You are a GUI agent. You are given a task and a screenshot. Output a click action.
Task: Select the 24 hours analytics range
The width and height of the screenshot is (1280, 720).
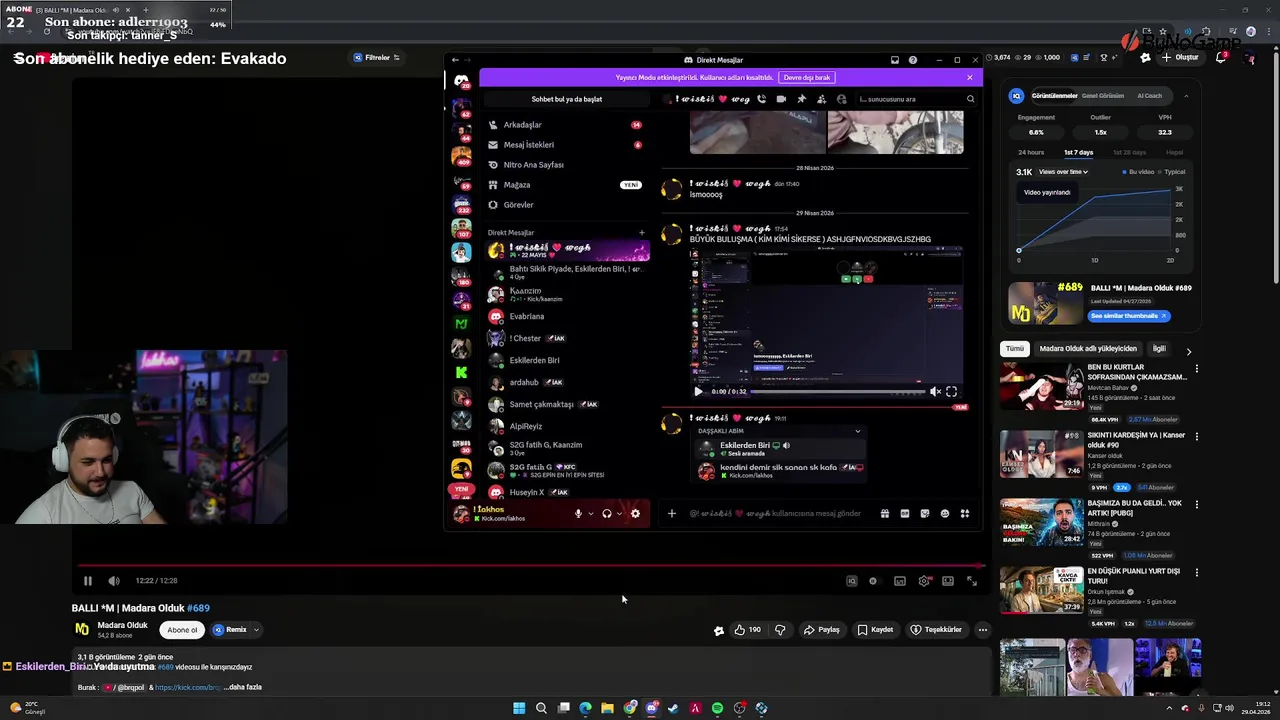1031,152
